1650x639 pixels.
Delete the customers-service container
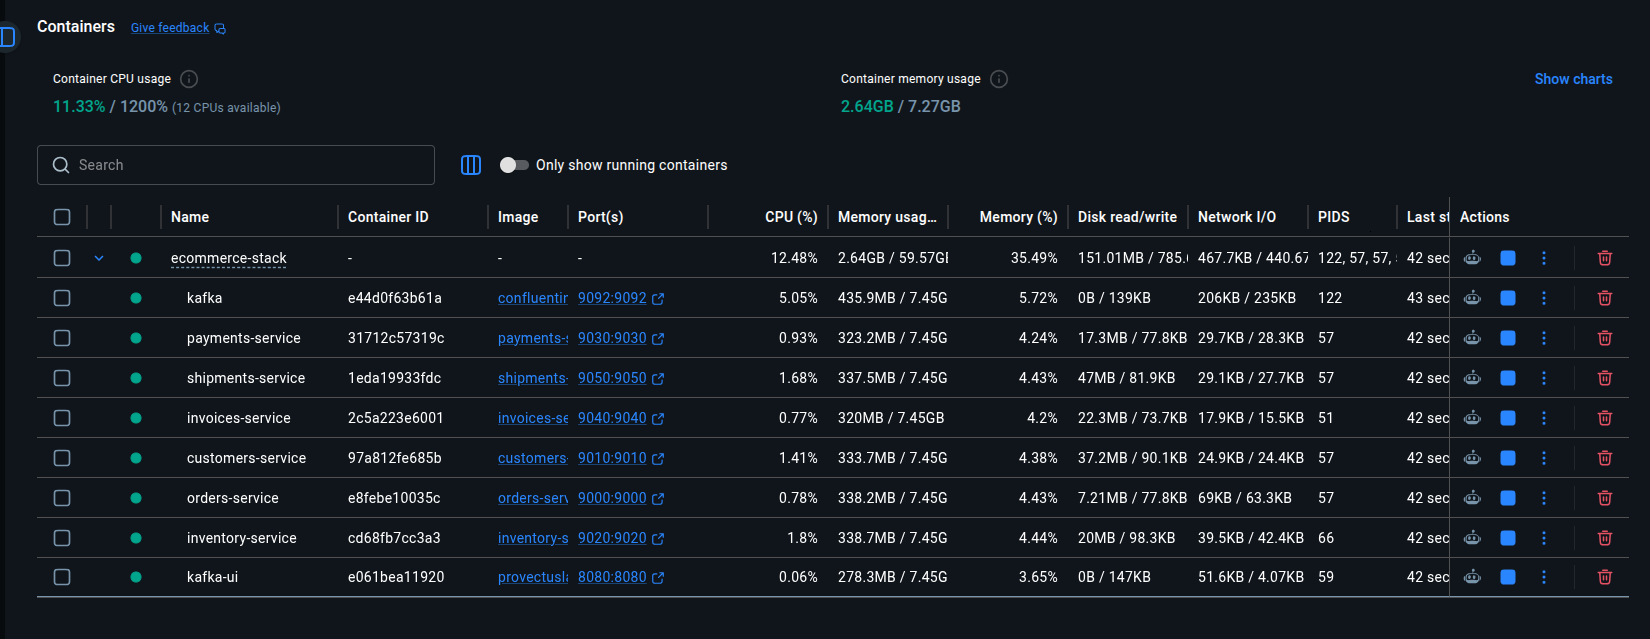(x=1605, y=458)
